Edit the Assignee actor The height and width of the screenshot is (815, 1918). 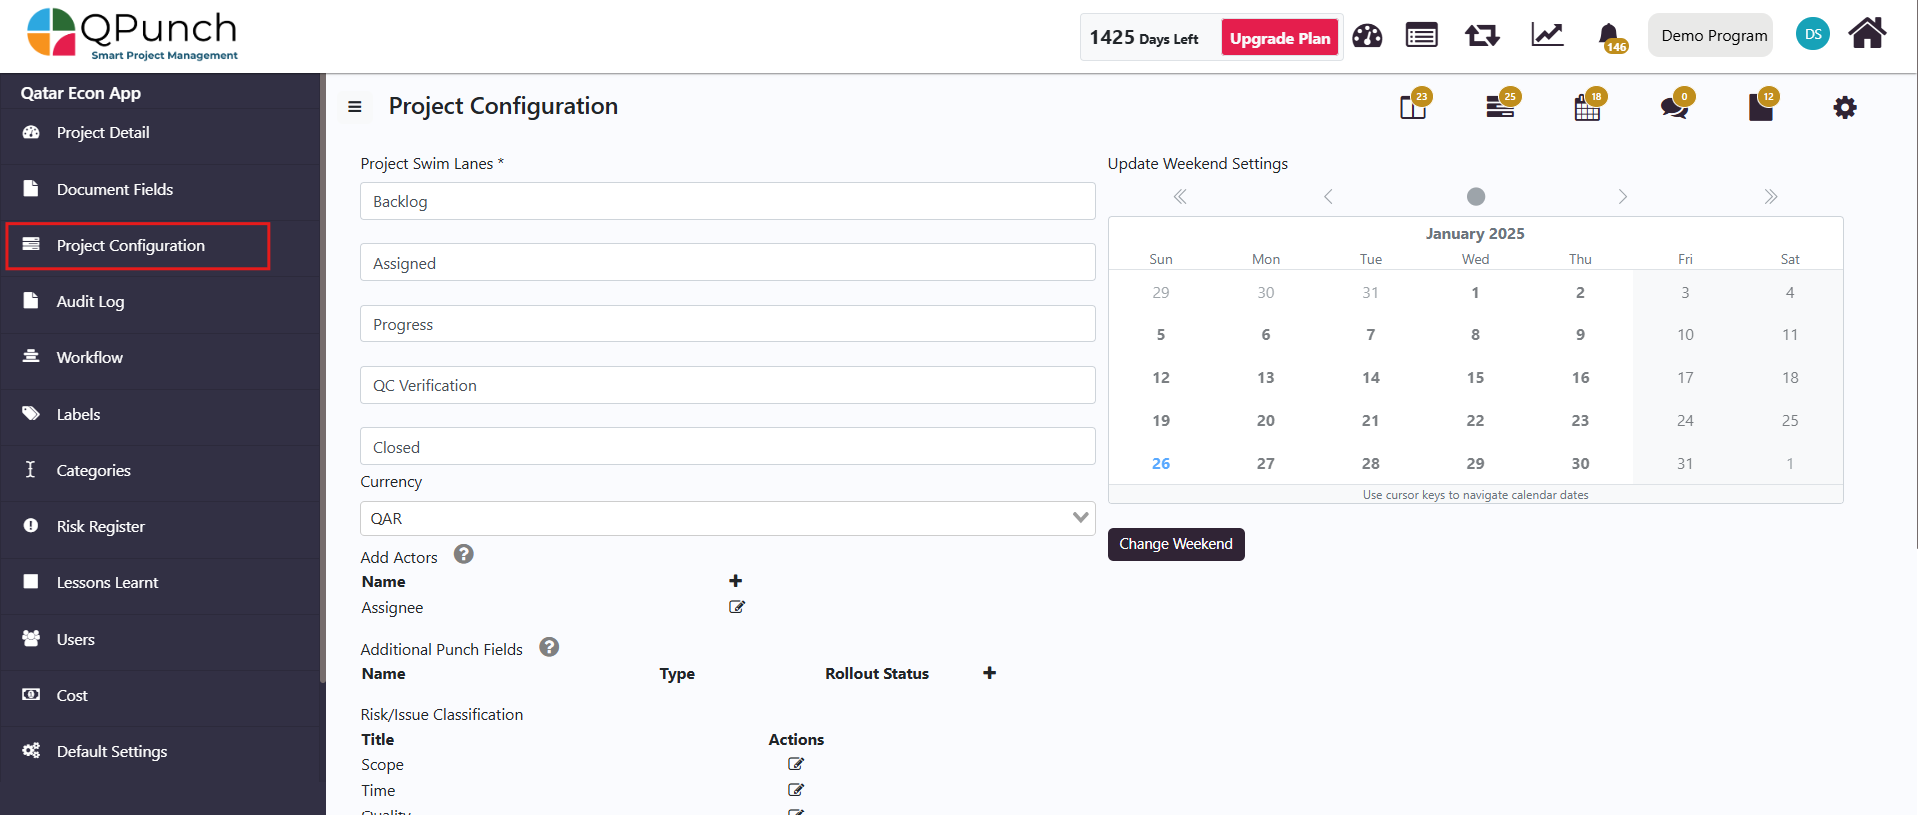(x=736, y=607)
